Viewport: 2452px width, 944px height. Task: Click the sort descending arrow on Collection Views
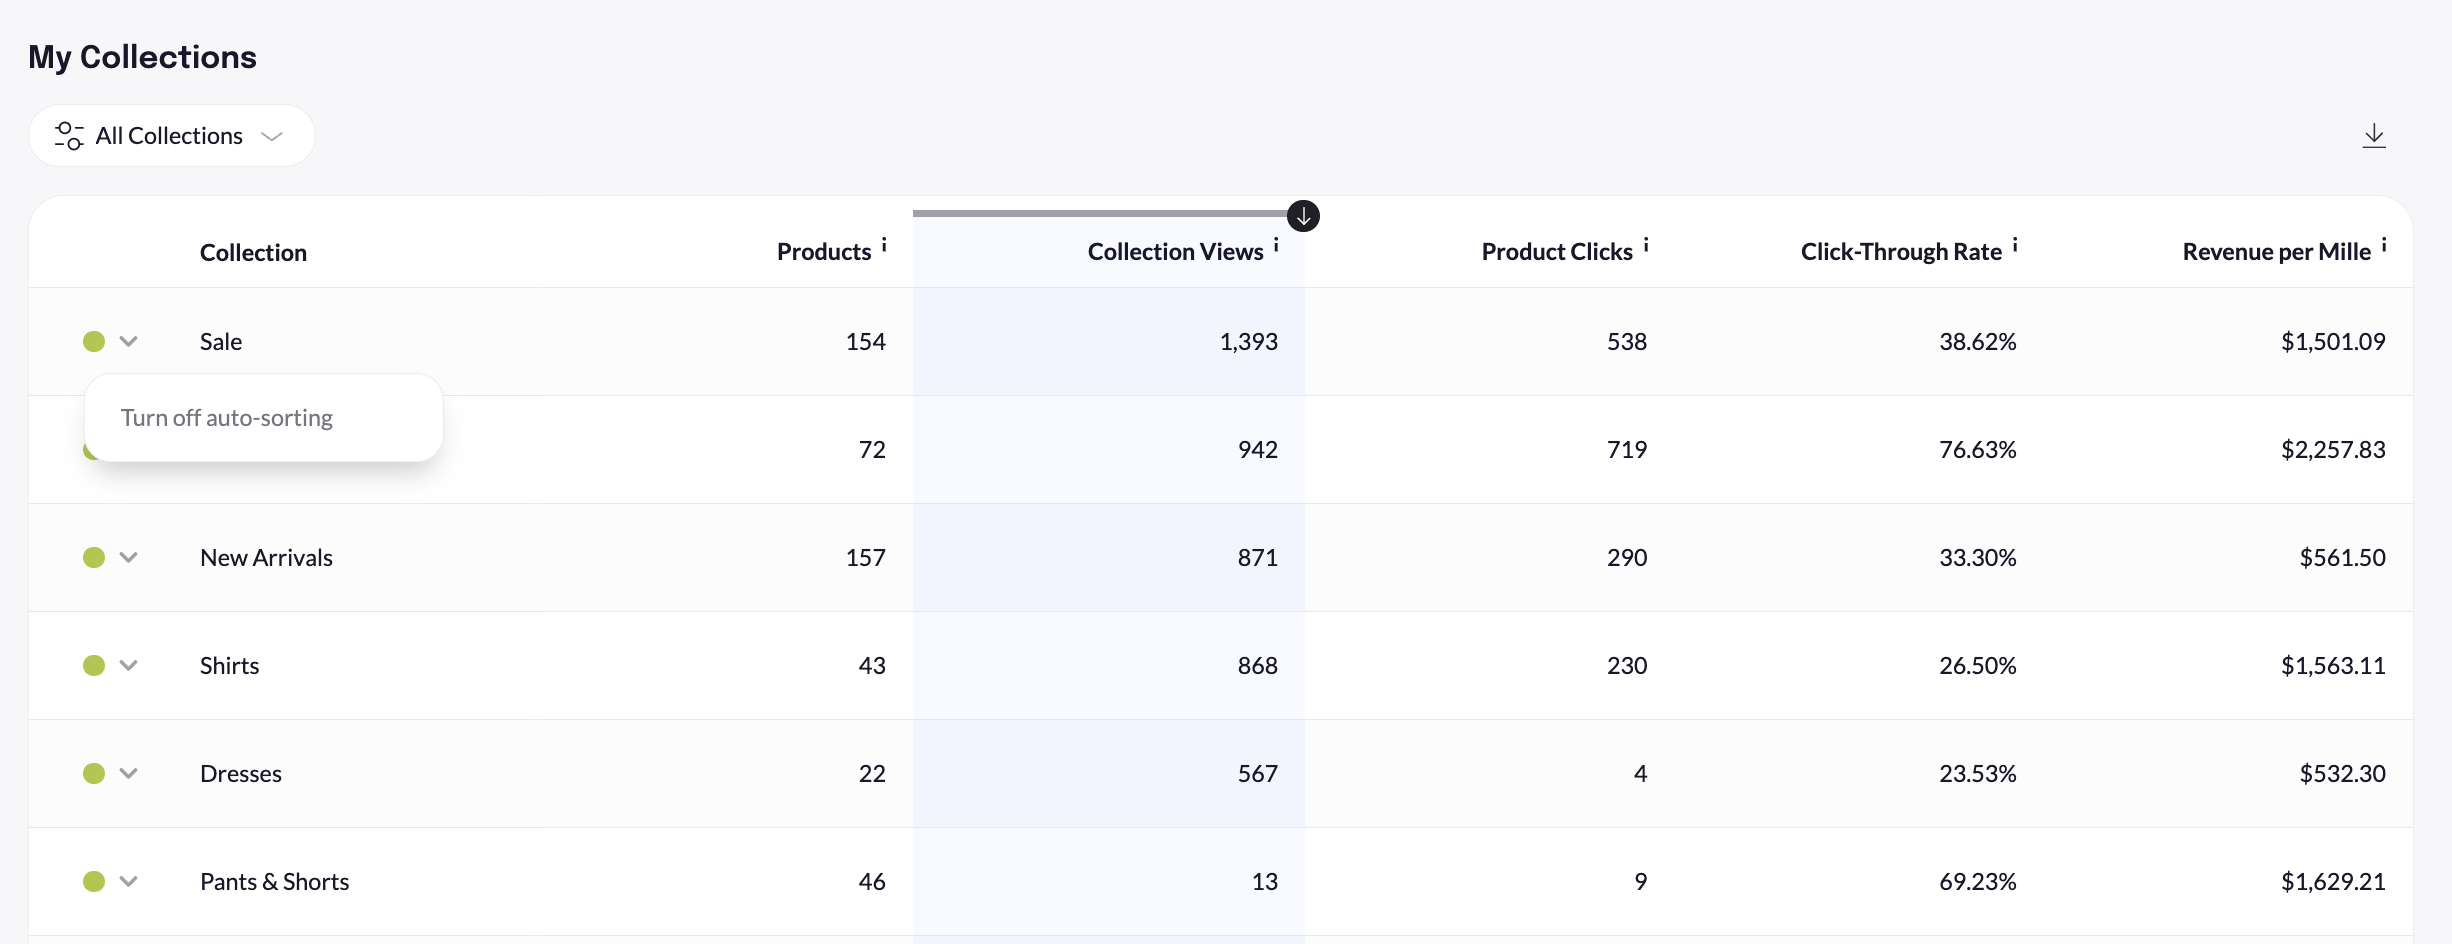coord(1303,216)
